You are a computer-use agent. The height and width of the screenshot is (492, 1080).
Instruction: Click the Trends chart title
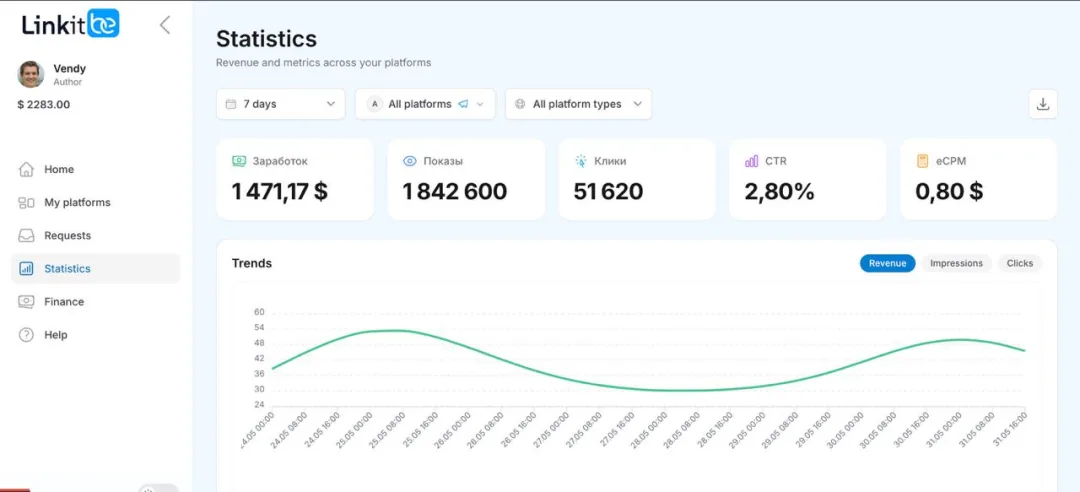click(x=252, y=263)
